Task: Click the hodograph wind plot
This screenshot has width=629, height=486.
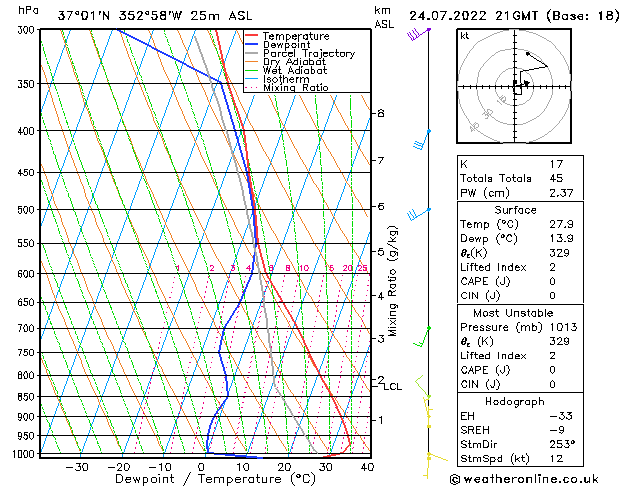Action: 514,86
